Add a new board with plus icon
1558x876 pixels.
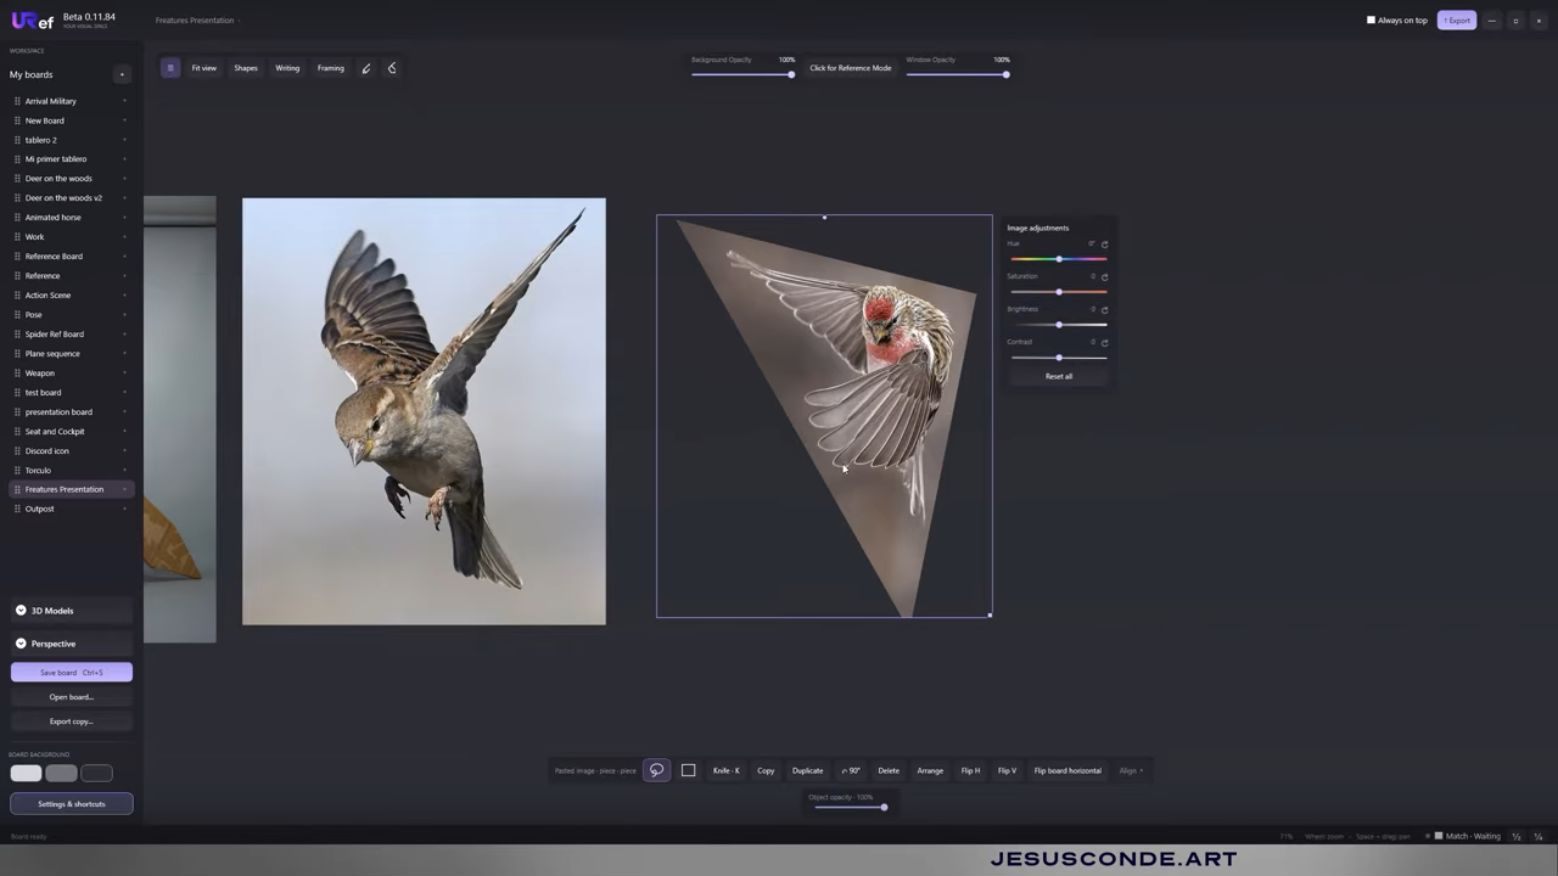click(122, 74)
